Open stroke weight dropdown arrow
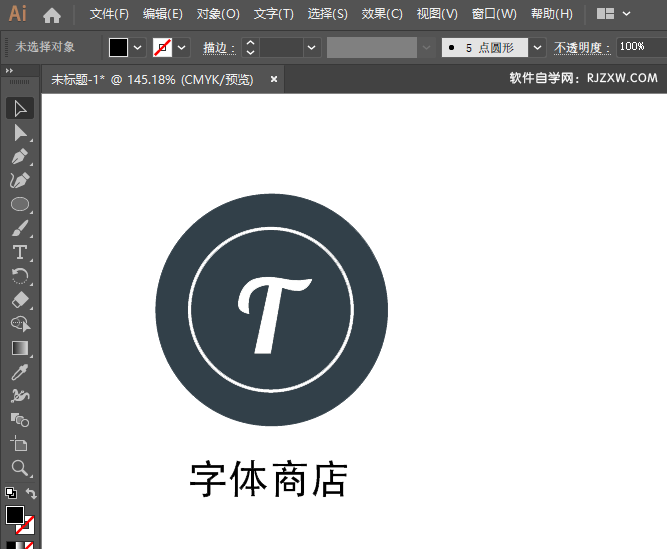667x549 pixels. [x=312, y=47]
